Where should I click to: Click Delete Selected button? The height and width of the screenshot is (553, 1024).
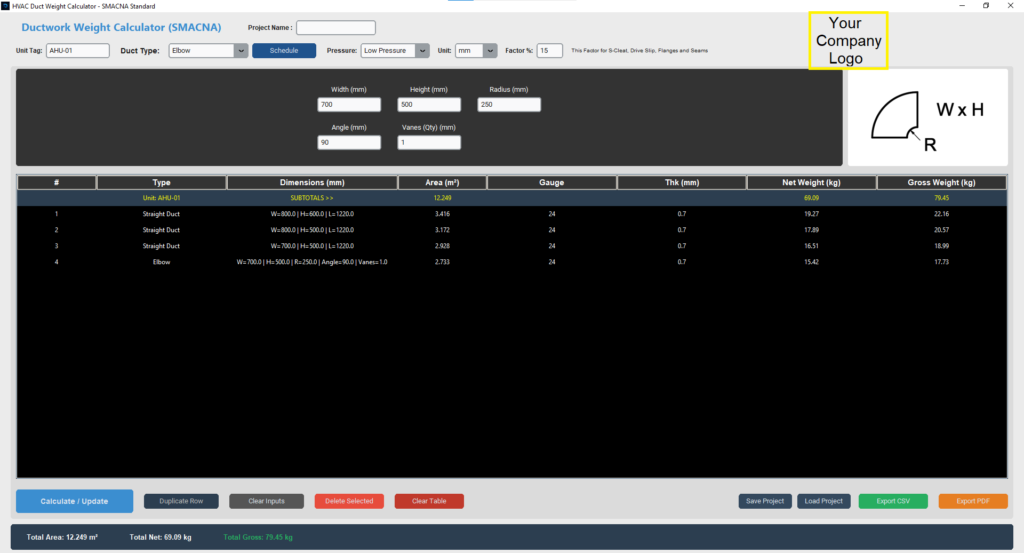349,501
